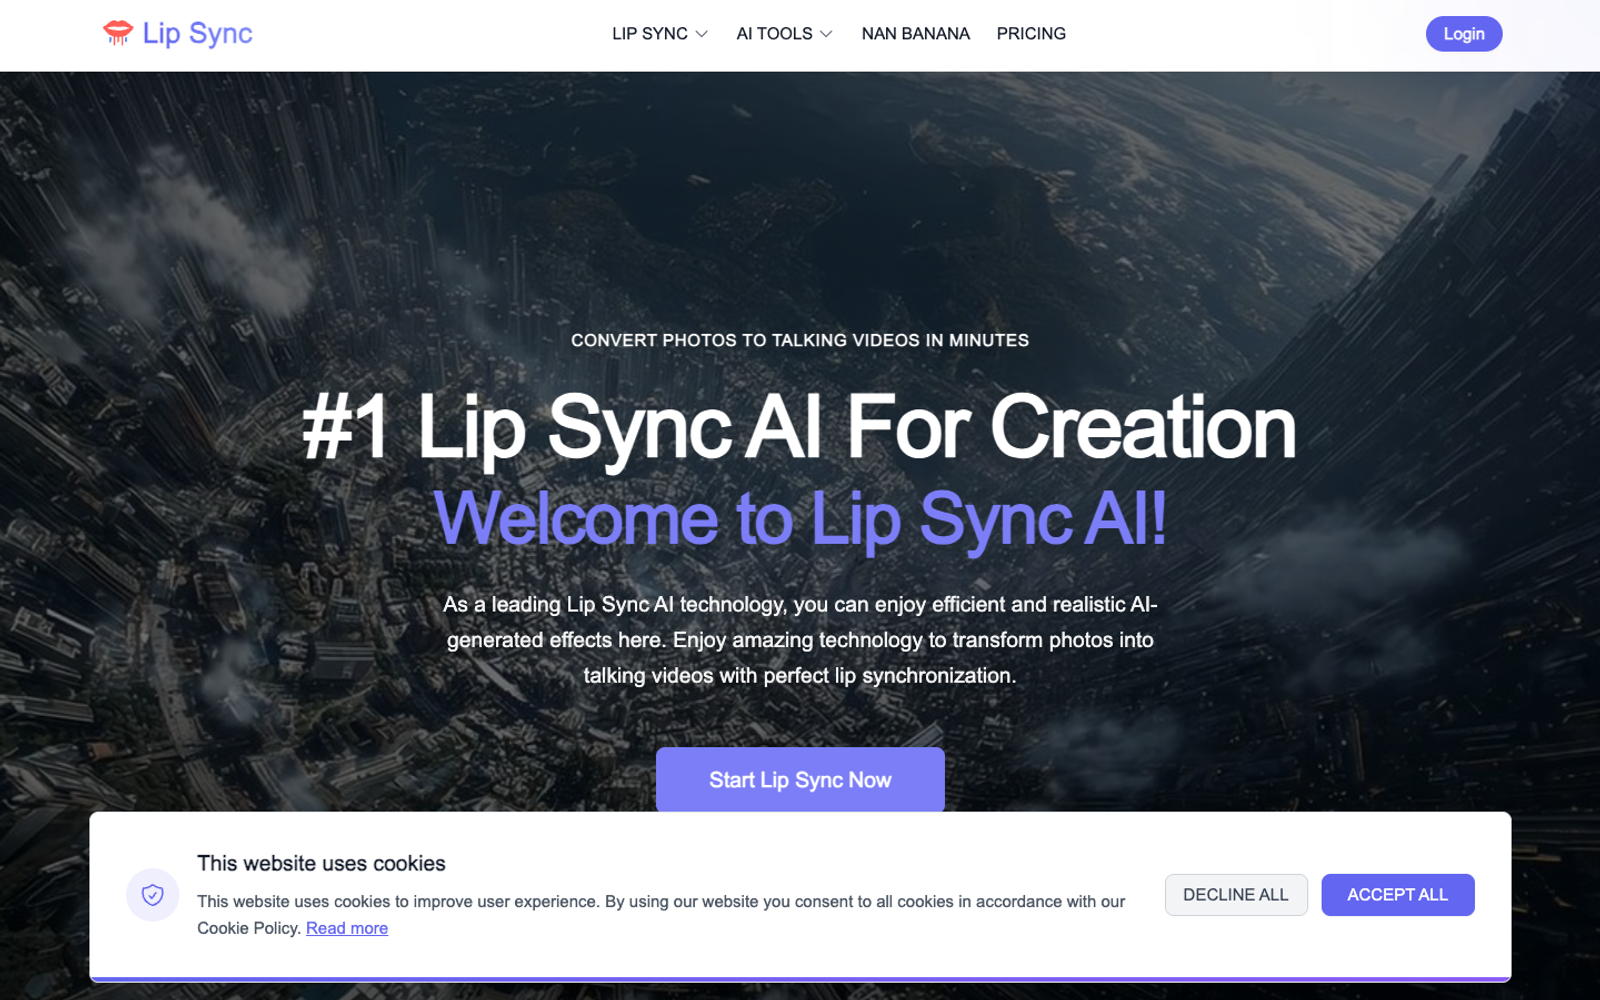Click 'This website uses cookies' title

coord(321,863)
